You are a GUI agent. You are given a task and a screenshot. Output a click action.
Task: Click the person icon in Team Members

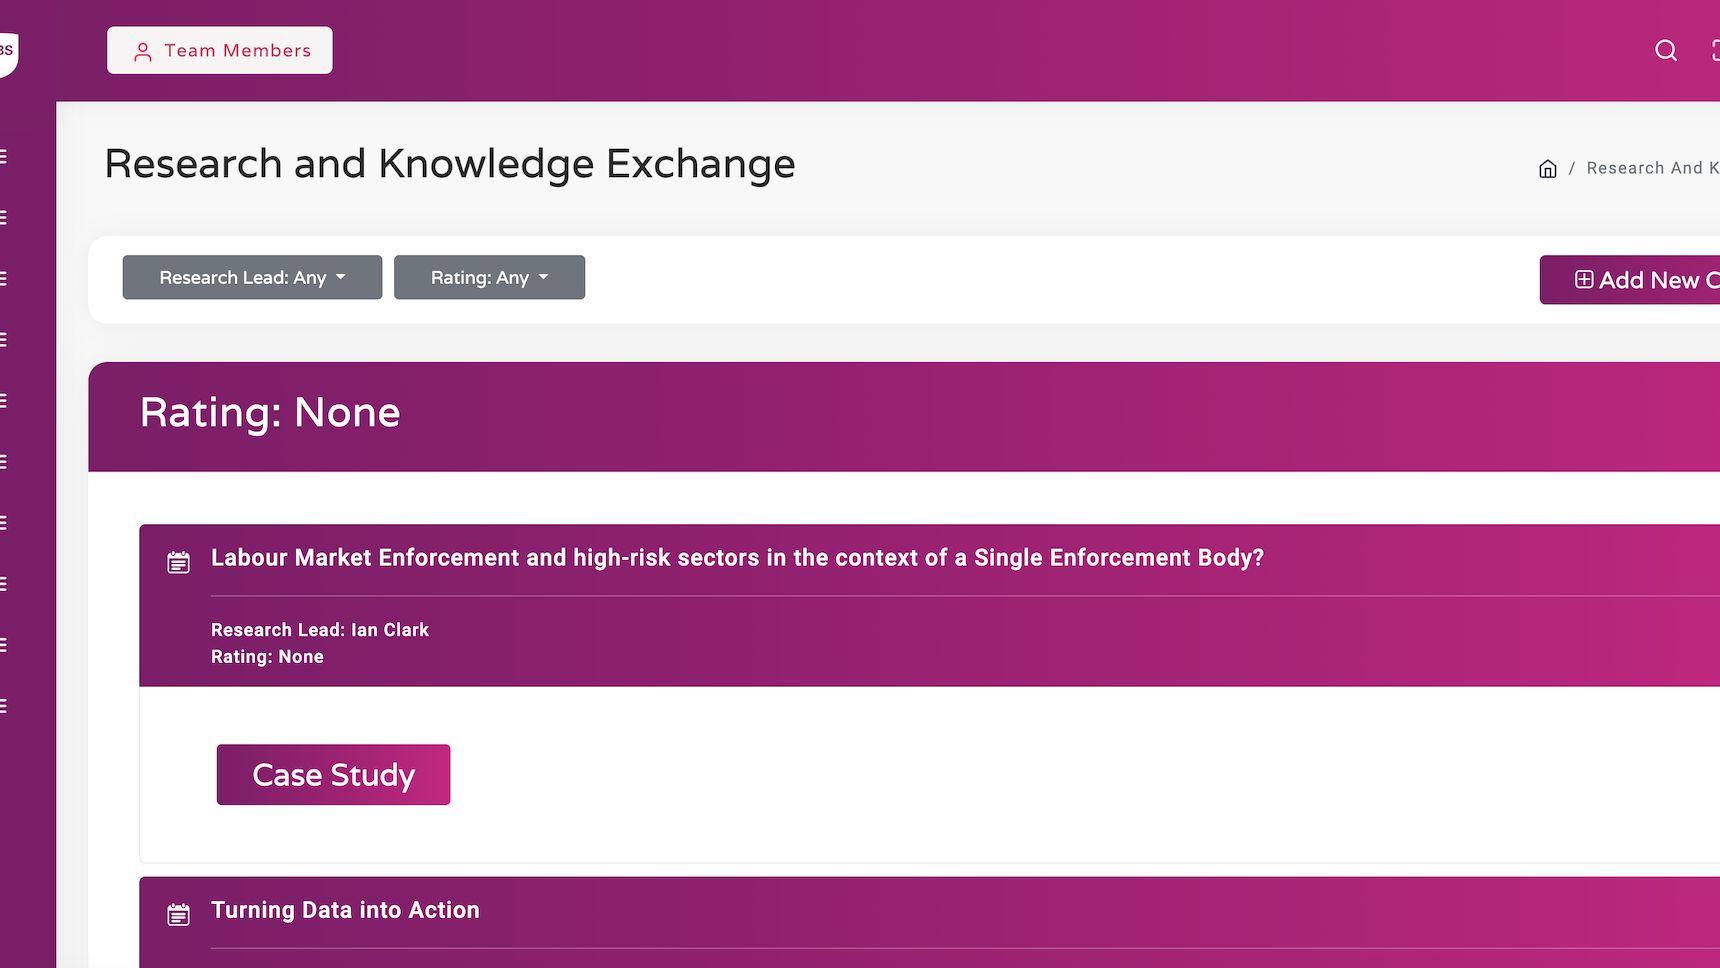click(x=143, y=51)
